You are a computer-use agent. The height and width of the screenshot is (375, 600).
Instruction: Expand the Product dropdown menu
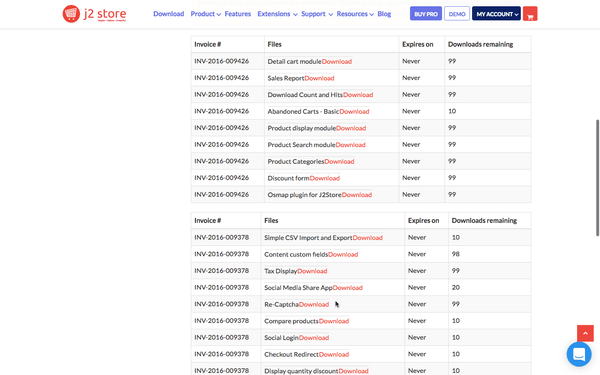pyautogui.click(x=205, y=14)
